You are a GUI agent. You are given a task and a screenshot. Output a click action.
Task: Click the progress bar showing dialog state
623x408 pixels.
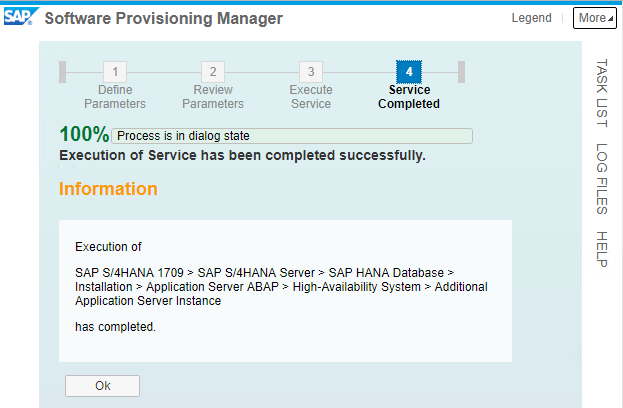(292, 136)
